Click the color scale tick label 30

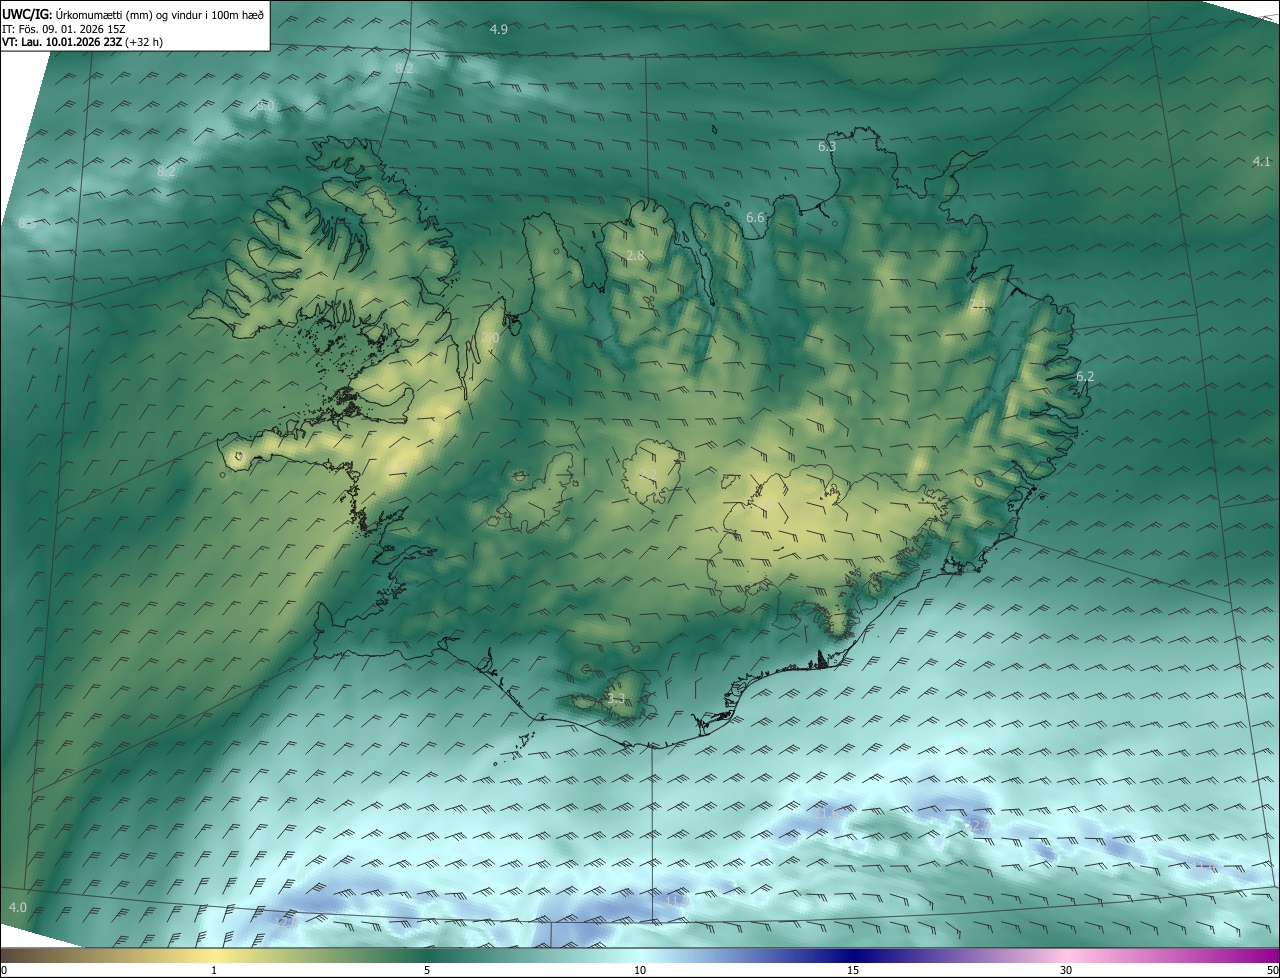(1066, 970)
